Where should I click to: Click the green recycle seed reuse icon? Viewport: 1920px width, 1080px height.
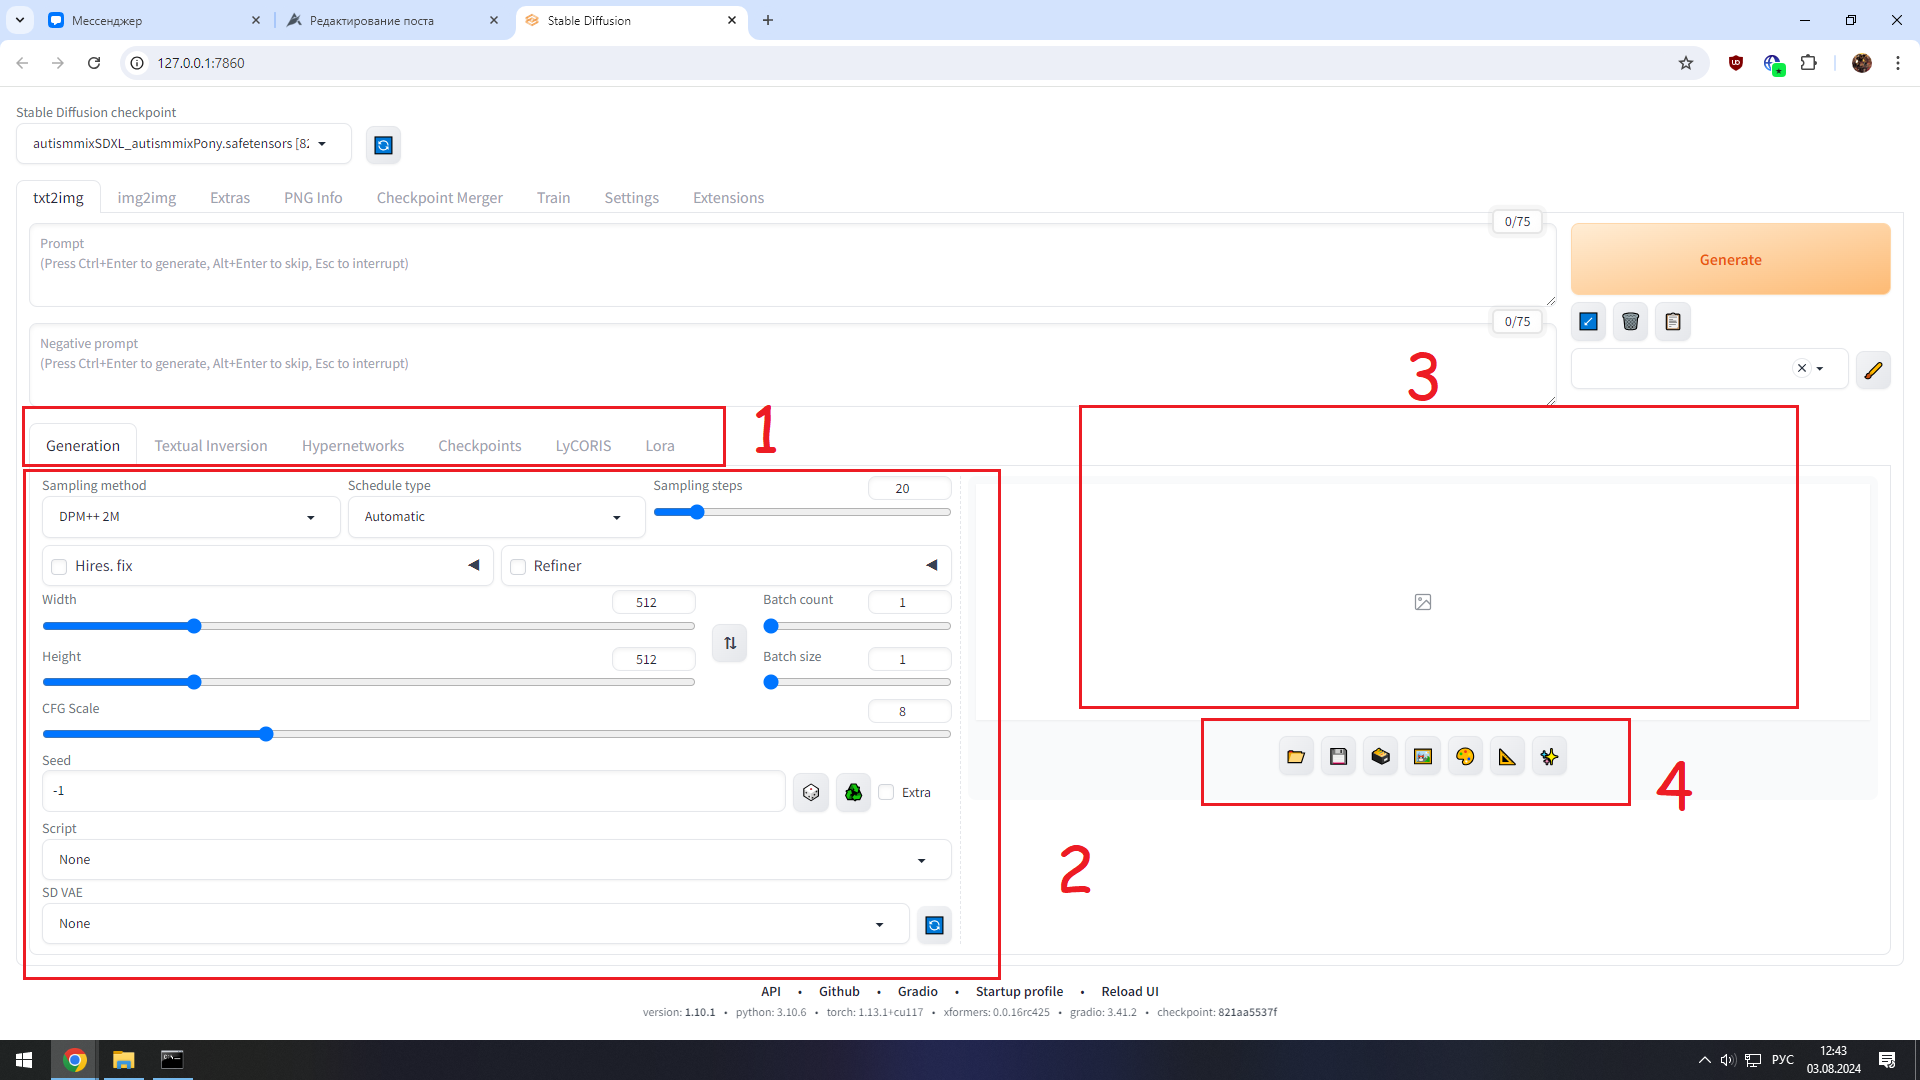(x=853, y=792)
